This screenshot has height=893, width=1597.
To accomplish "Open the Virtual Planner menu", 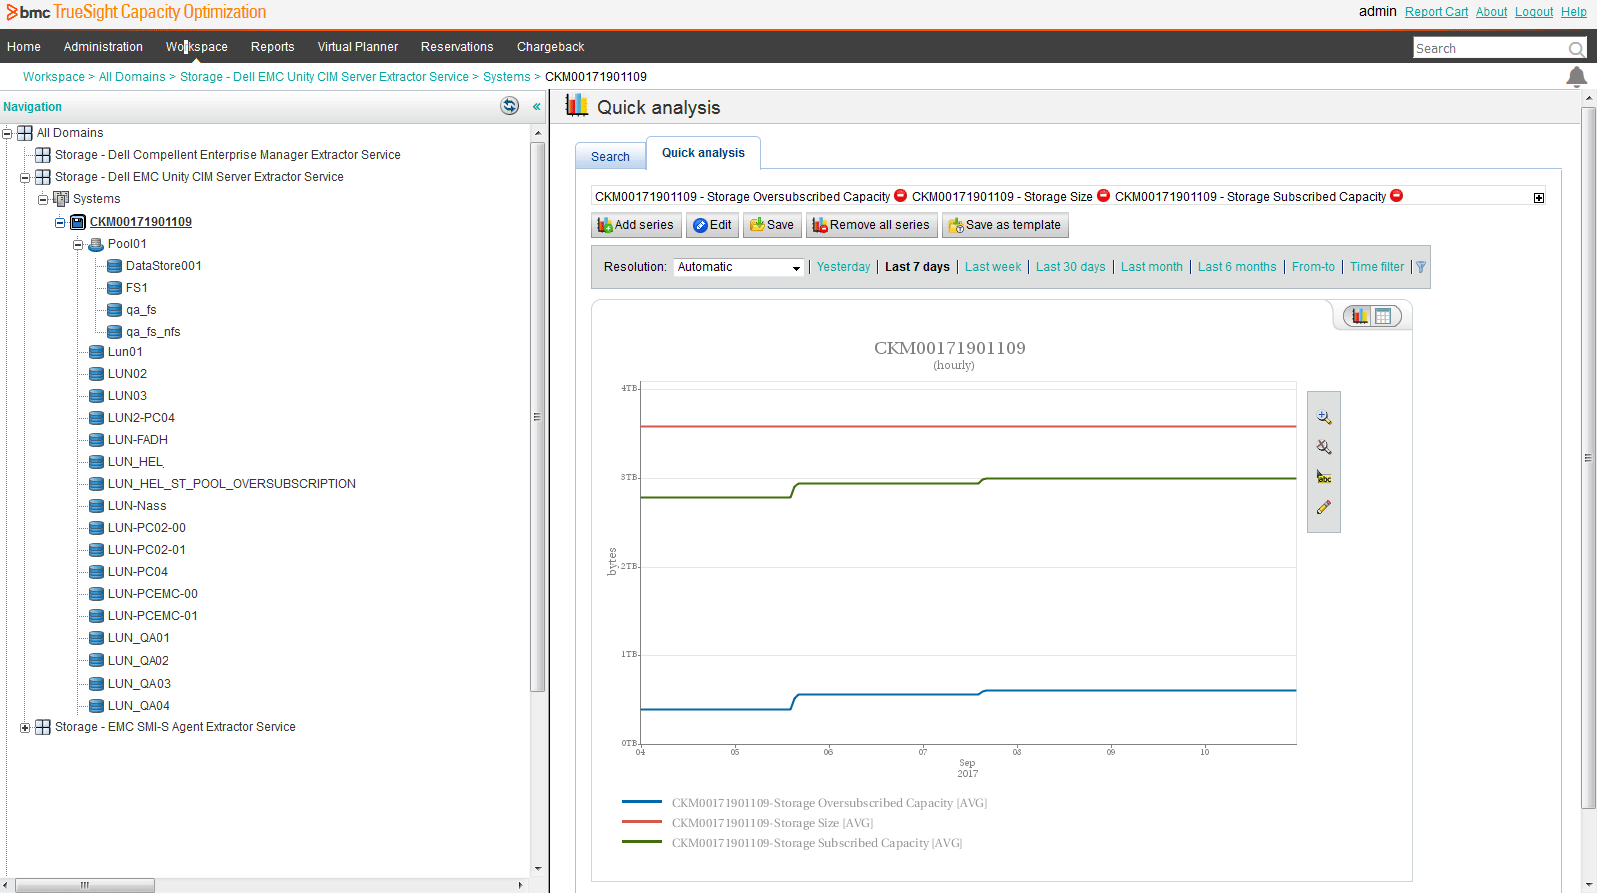I will pyautogui.click(x=358, y=47).
